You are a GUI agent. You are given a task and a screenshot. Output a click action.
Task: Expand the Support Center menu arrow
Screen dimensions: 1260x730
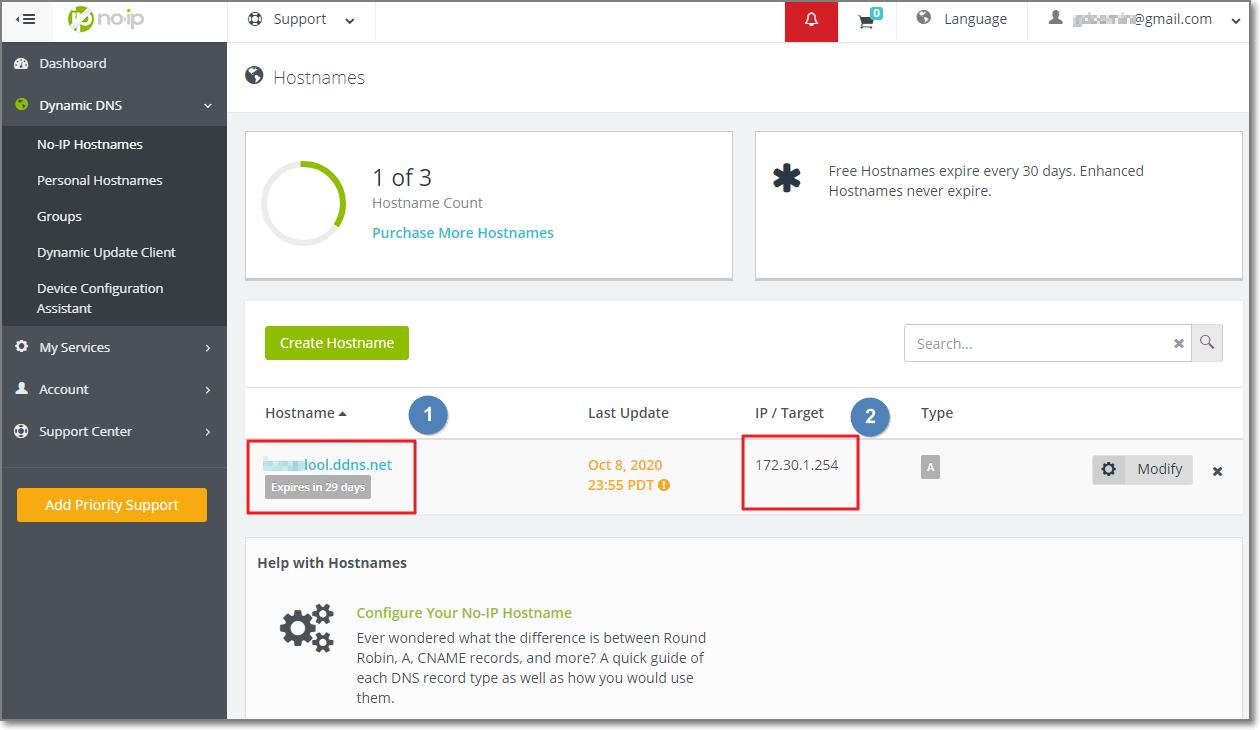[x=208, y=432]
